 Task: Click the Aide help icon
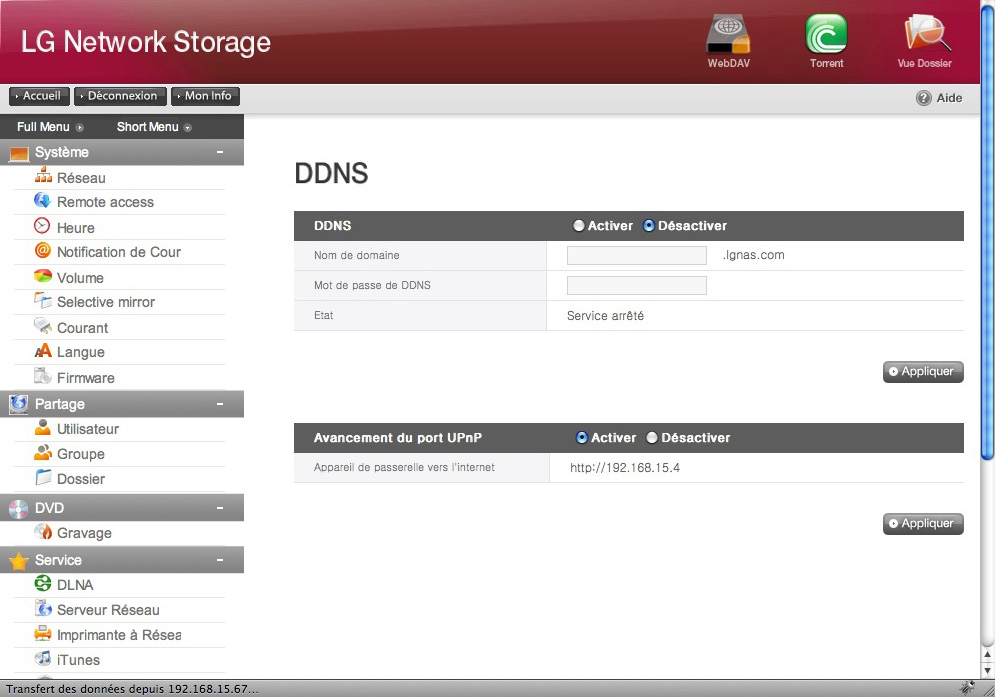tap(924, 98)
